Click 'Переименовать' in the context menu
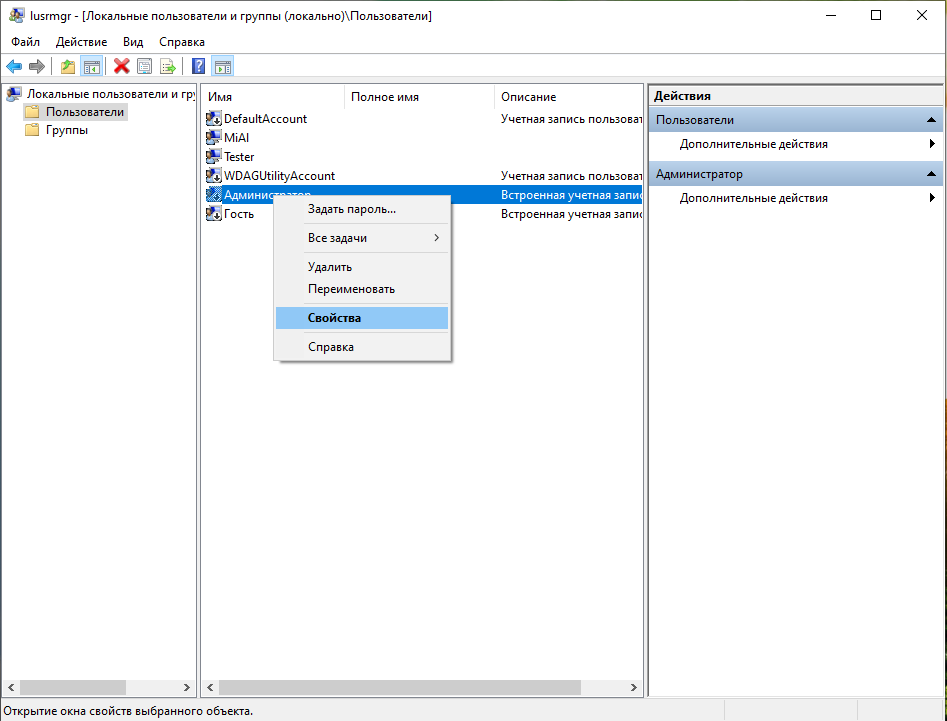Screen dimensions: 947x721 click(351, 289)
